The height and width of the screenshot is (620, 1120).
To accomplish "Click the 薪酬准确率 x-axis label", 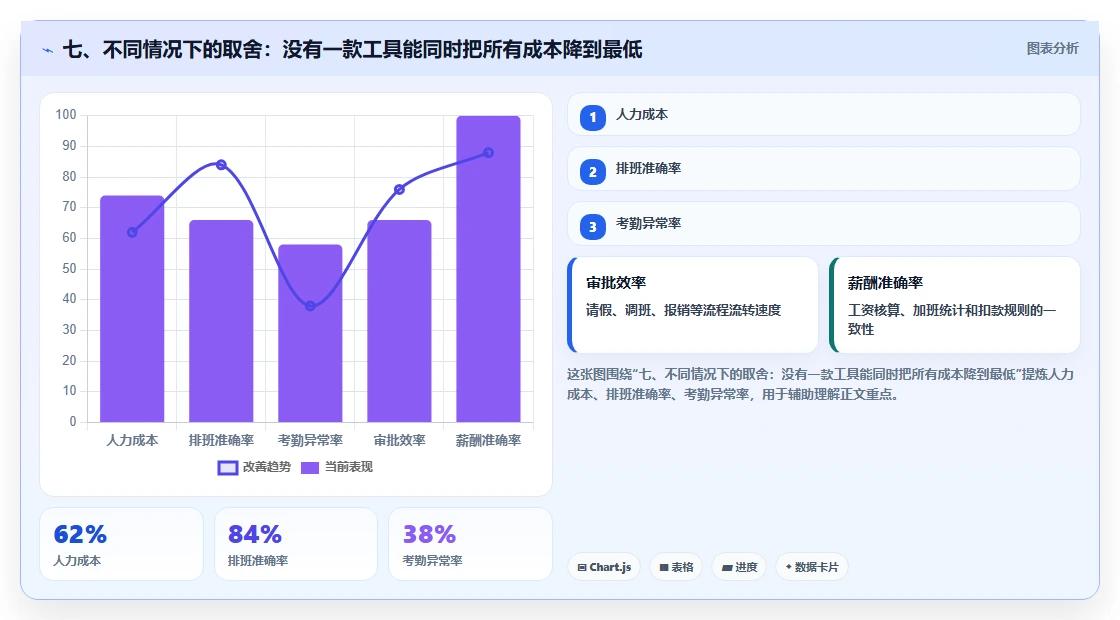I will click(x=489, y=441).
